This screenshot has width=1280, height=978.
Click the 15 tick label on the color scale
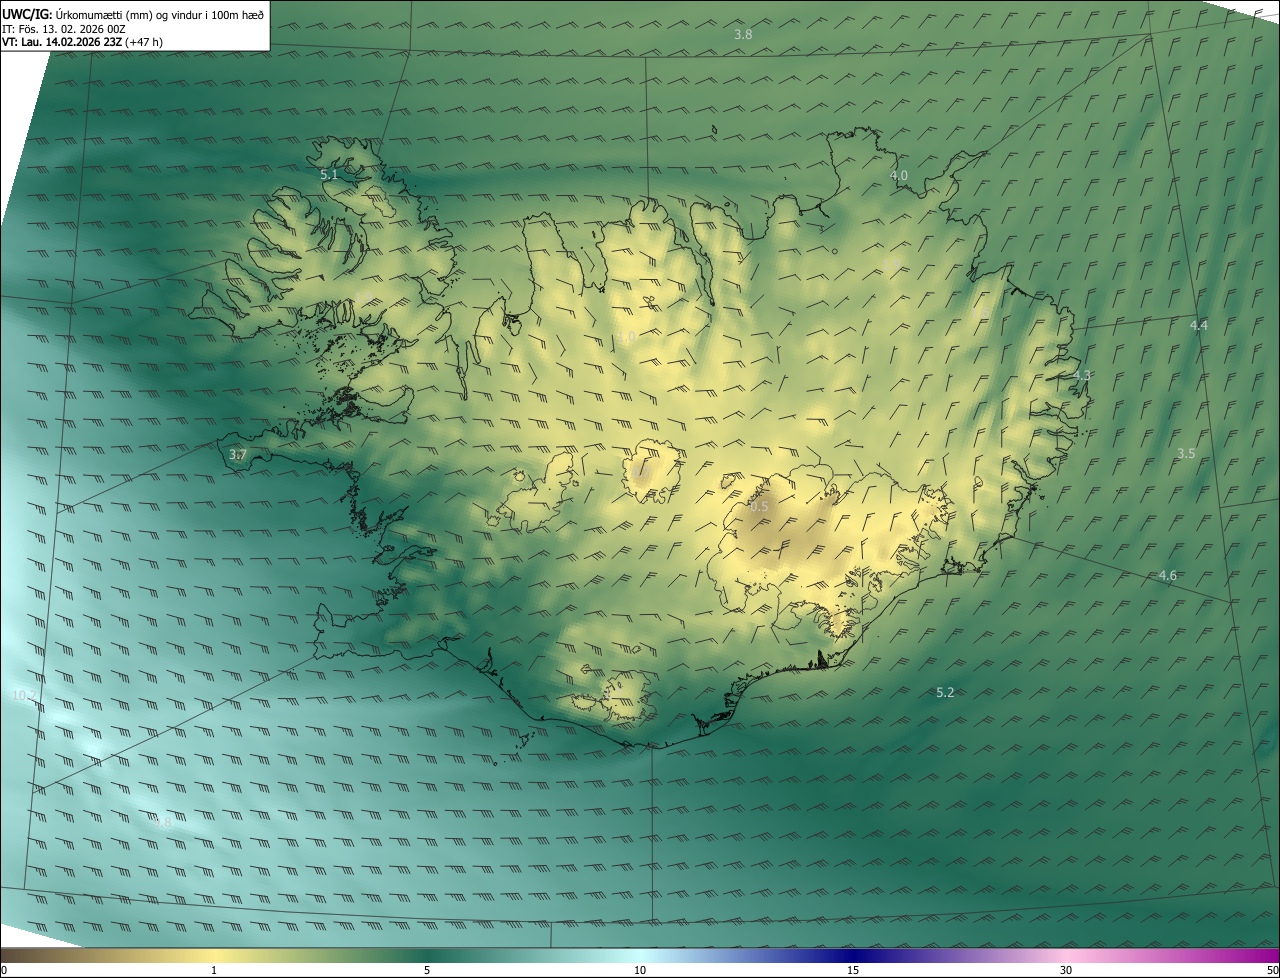[853, 970]
